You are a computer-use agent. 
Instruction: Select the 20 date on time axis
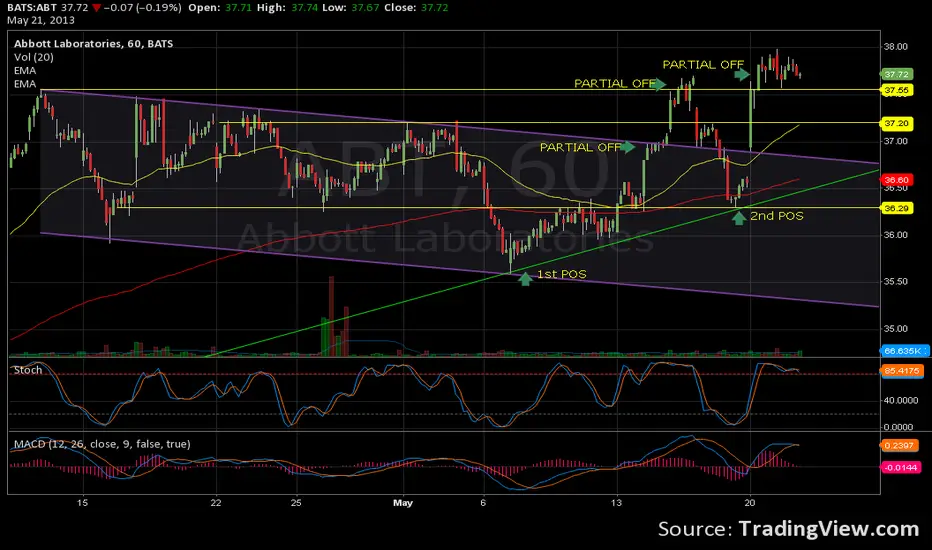click(x=750, y=503)
